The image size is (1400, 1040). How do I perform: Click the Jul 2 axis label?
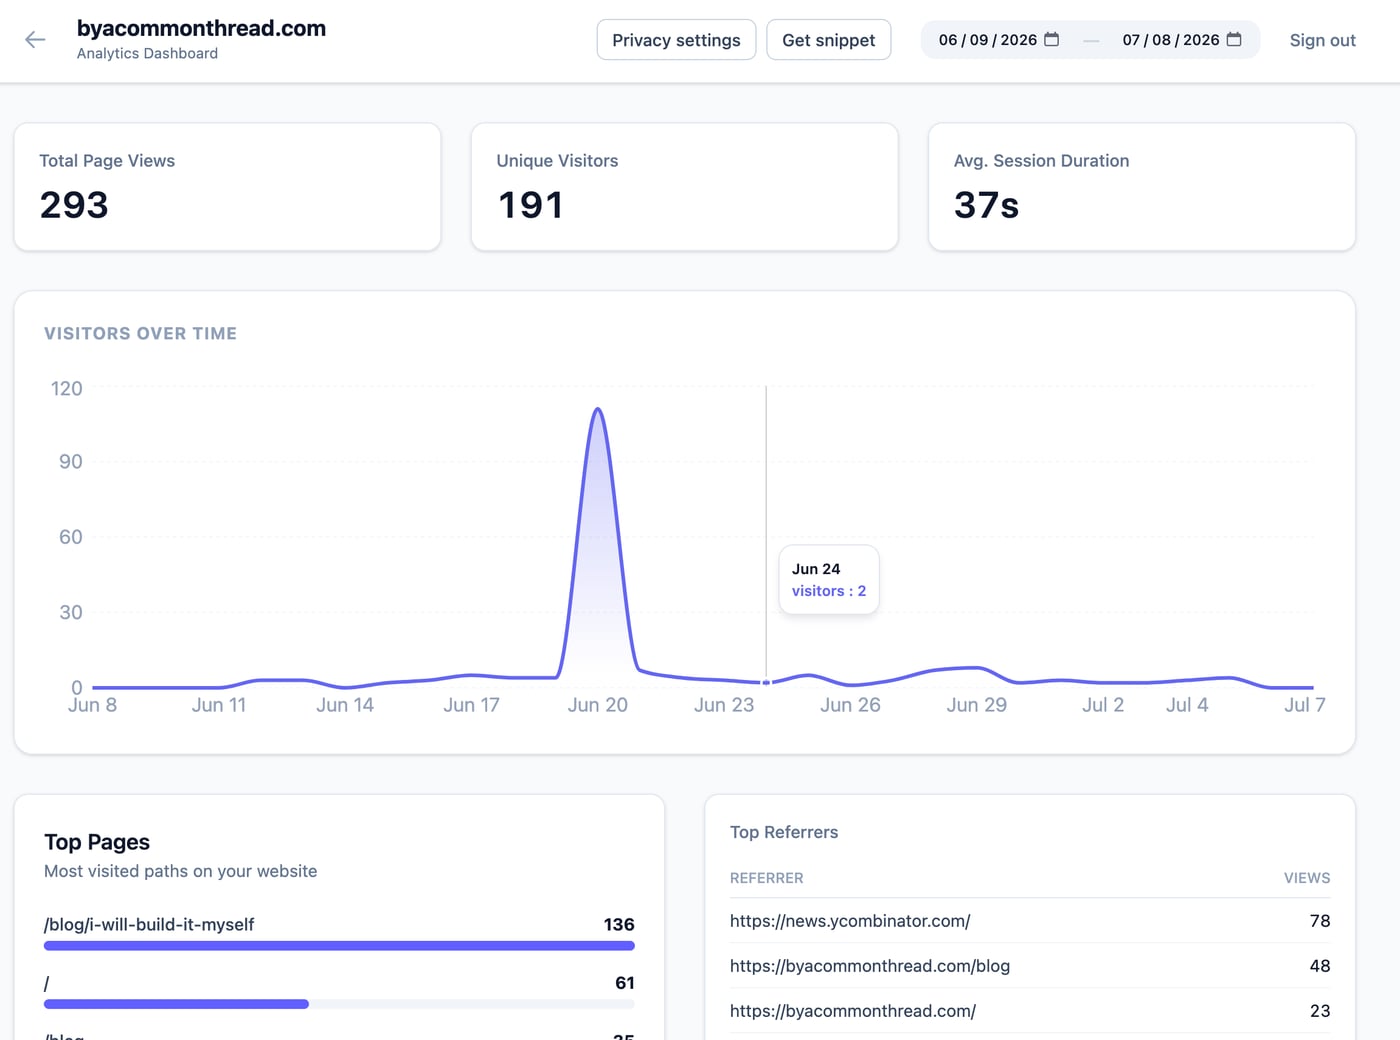click(x=1103, y=705)
